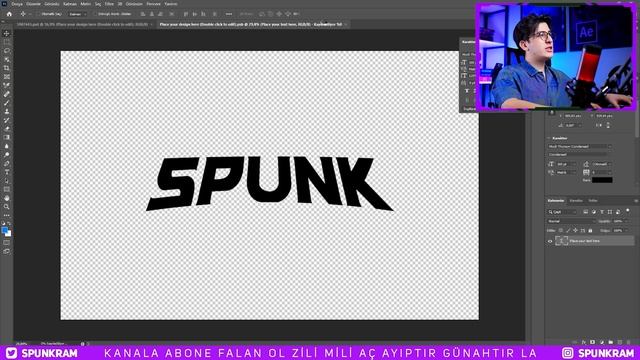The width and height of the screenshot is (640, 360).
Task: Select the Eyedropper tool
Action: coord(7,85)
